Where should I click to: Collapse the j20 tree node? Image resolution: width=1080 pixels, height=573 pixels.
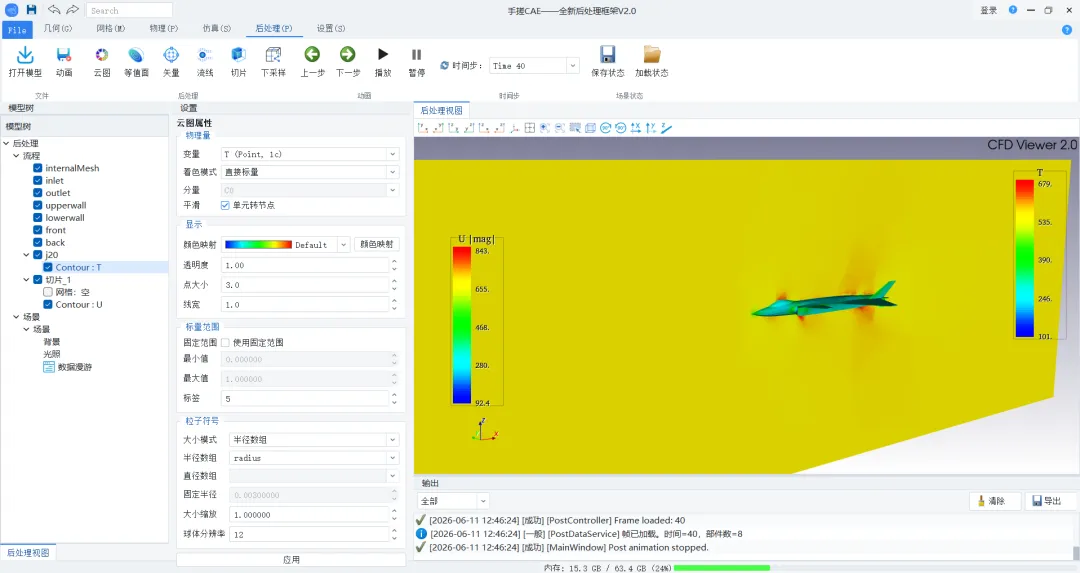coord(27,255)
